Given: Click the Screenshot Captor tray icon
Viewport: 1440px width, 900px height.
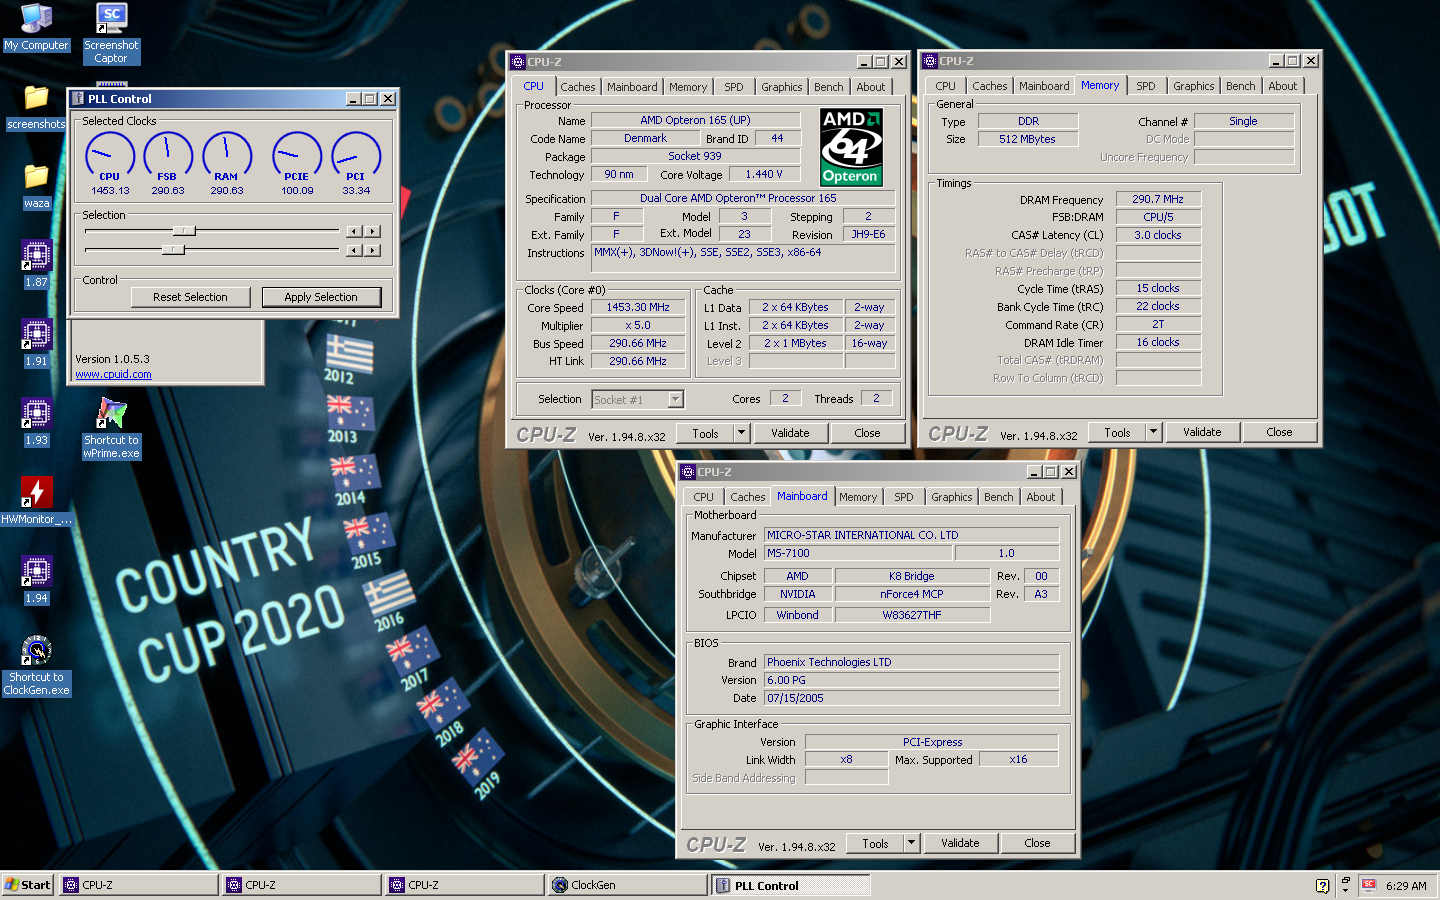Looking at the screenshot, I should (1369, 885).
